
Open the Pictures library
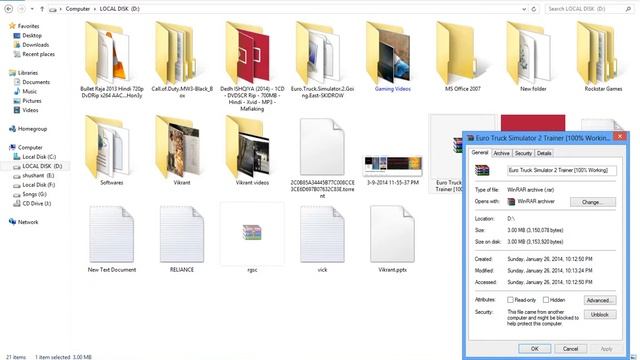point(32,101)
